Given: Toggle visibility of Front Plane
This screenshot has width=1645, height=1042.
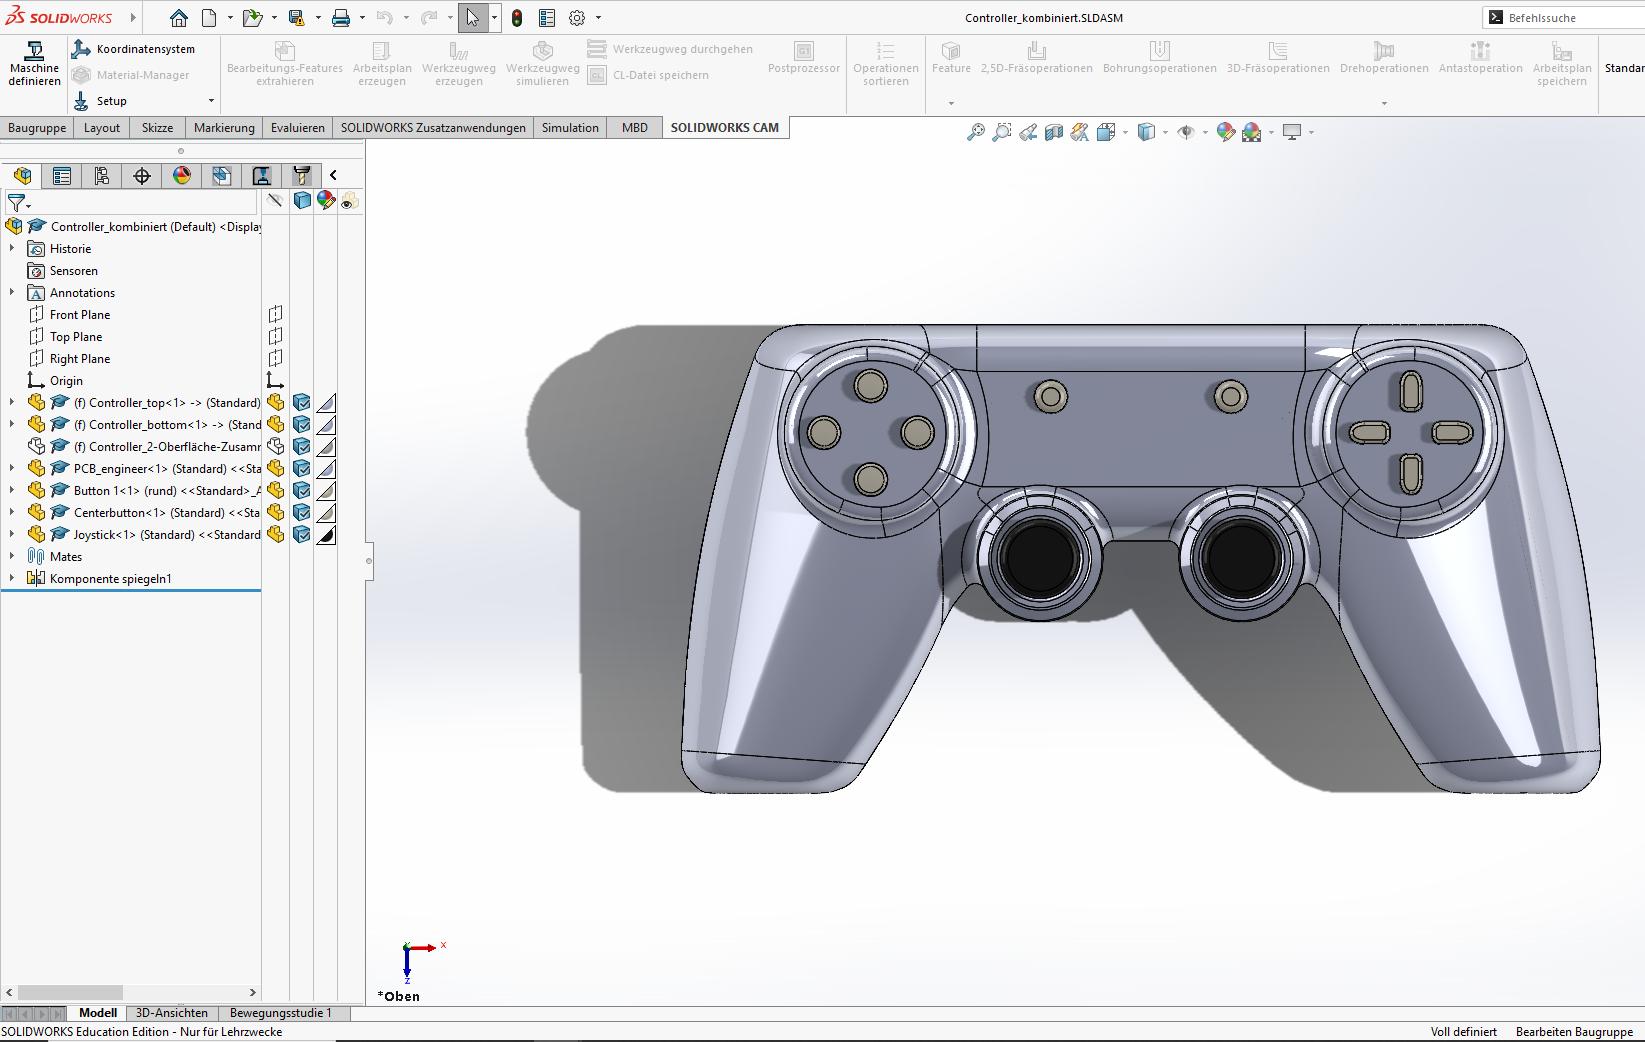Looking at the screenshot, I should coord(275,315).
